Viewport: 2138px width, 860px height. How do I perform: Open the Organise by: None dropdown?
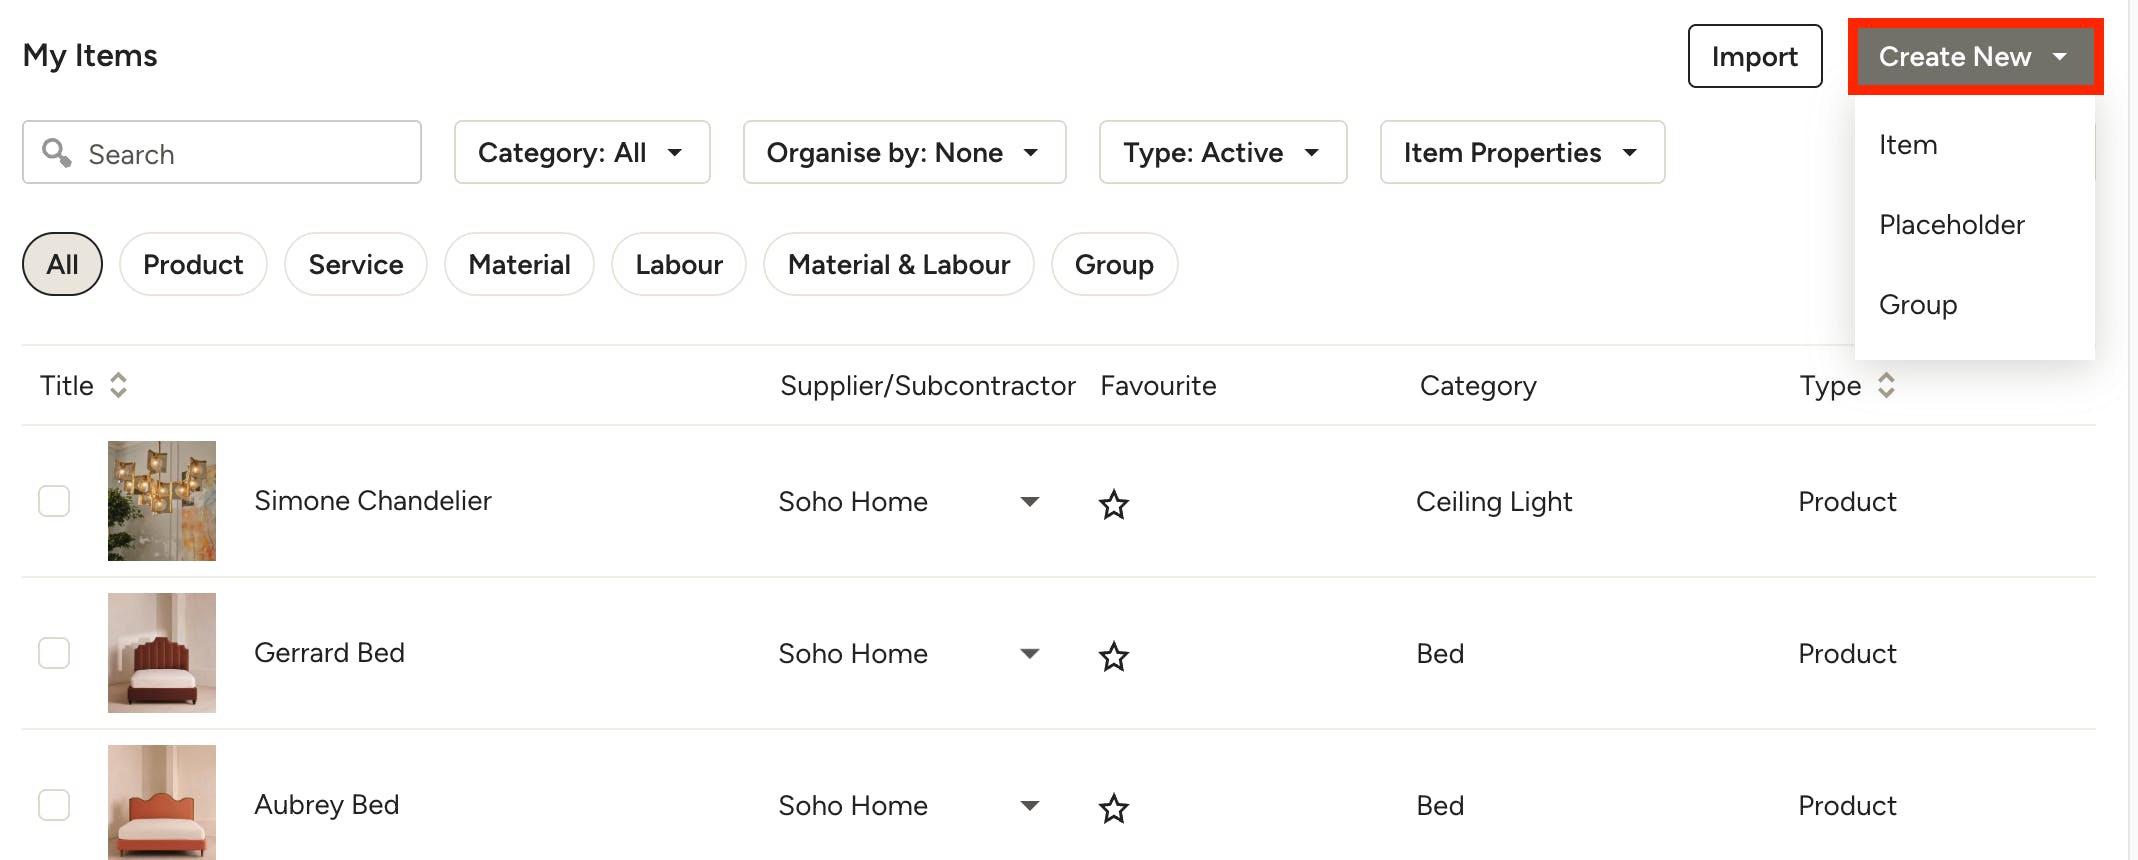(904, 152)
